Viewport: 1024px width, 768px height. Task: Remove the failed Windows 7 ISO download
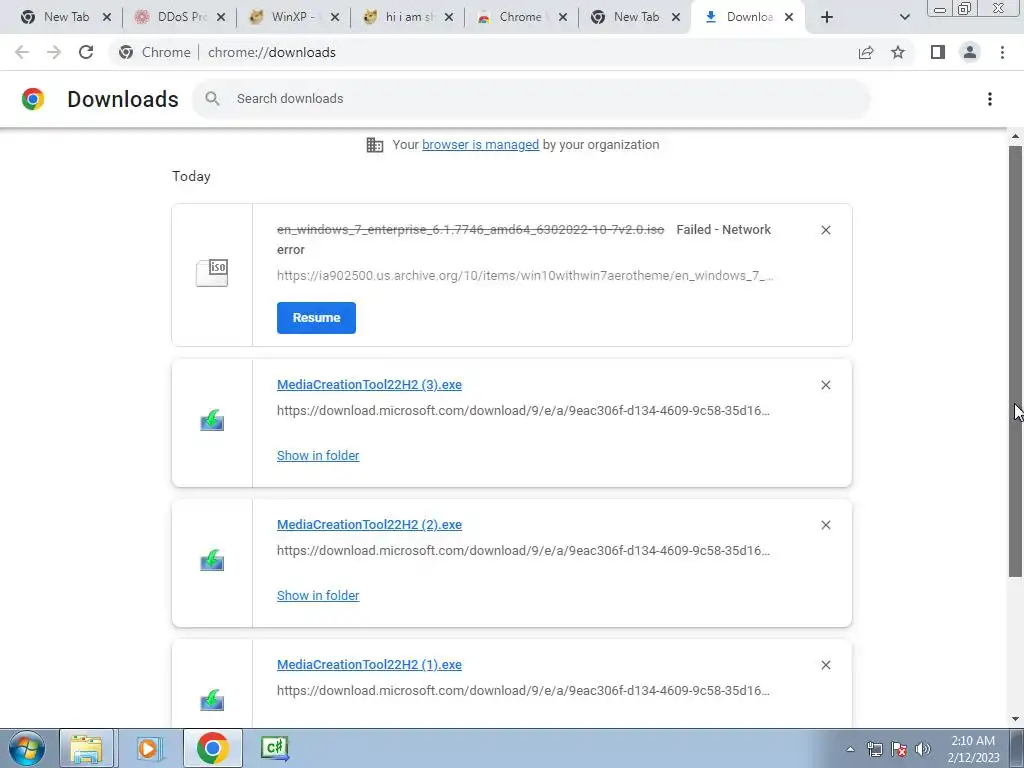click(x=825, y=230)
